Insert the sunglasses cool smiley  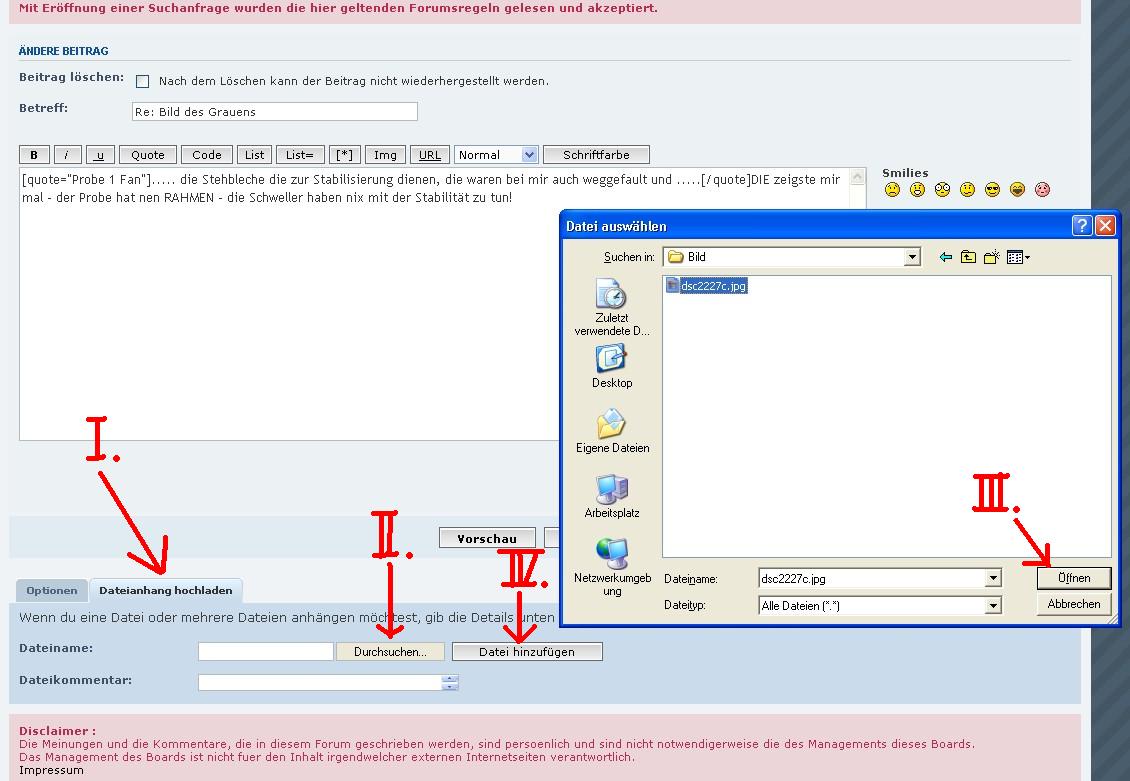[992, 190]
